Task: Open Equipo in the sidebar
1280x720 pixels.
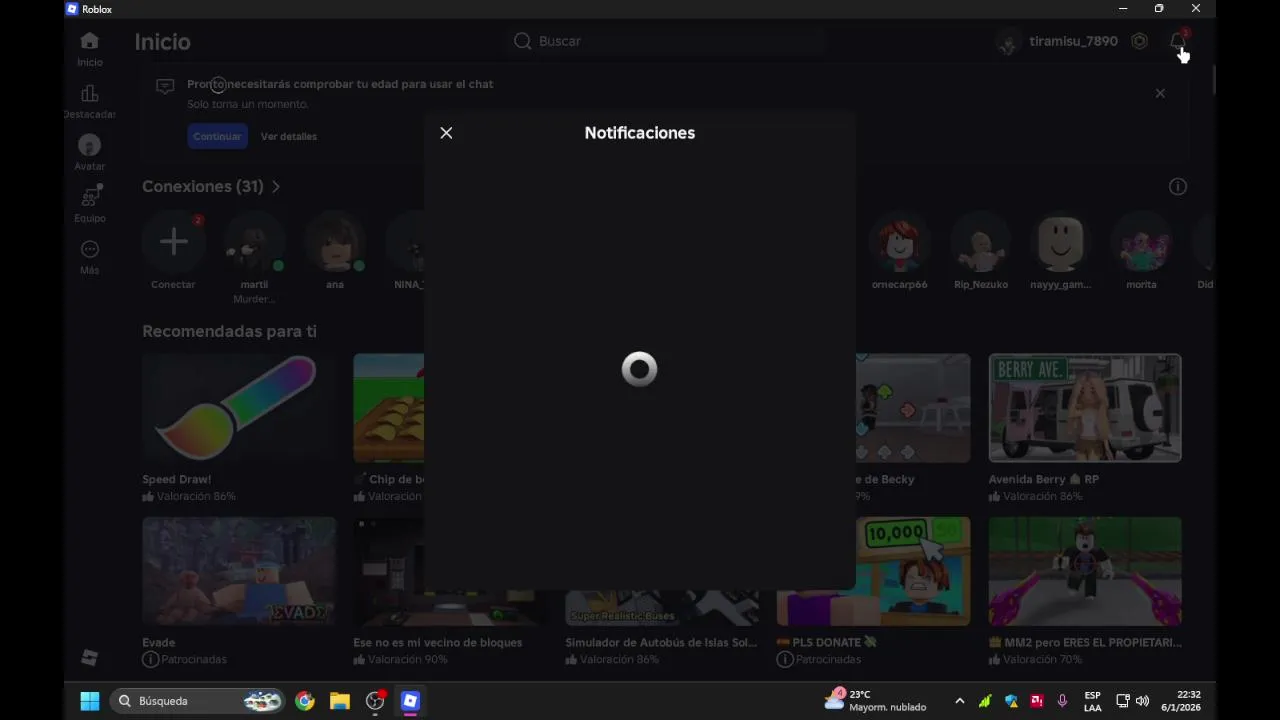Action: 90,204
